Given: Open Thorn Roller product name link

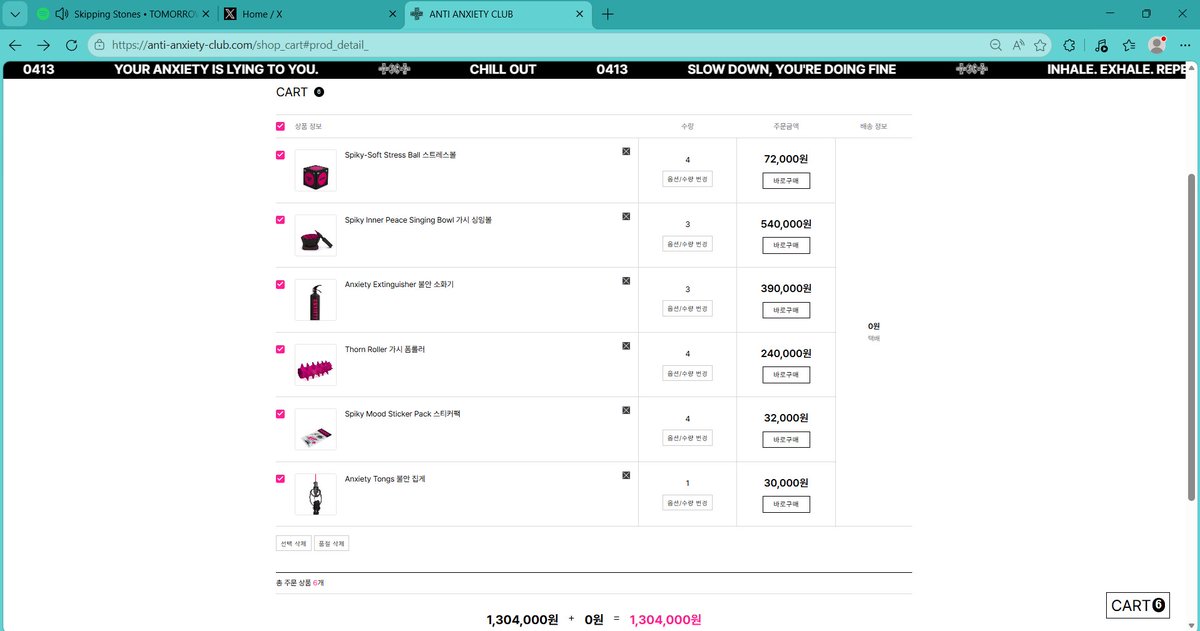Looking at the screenshot, I should point(385,349).
